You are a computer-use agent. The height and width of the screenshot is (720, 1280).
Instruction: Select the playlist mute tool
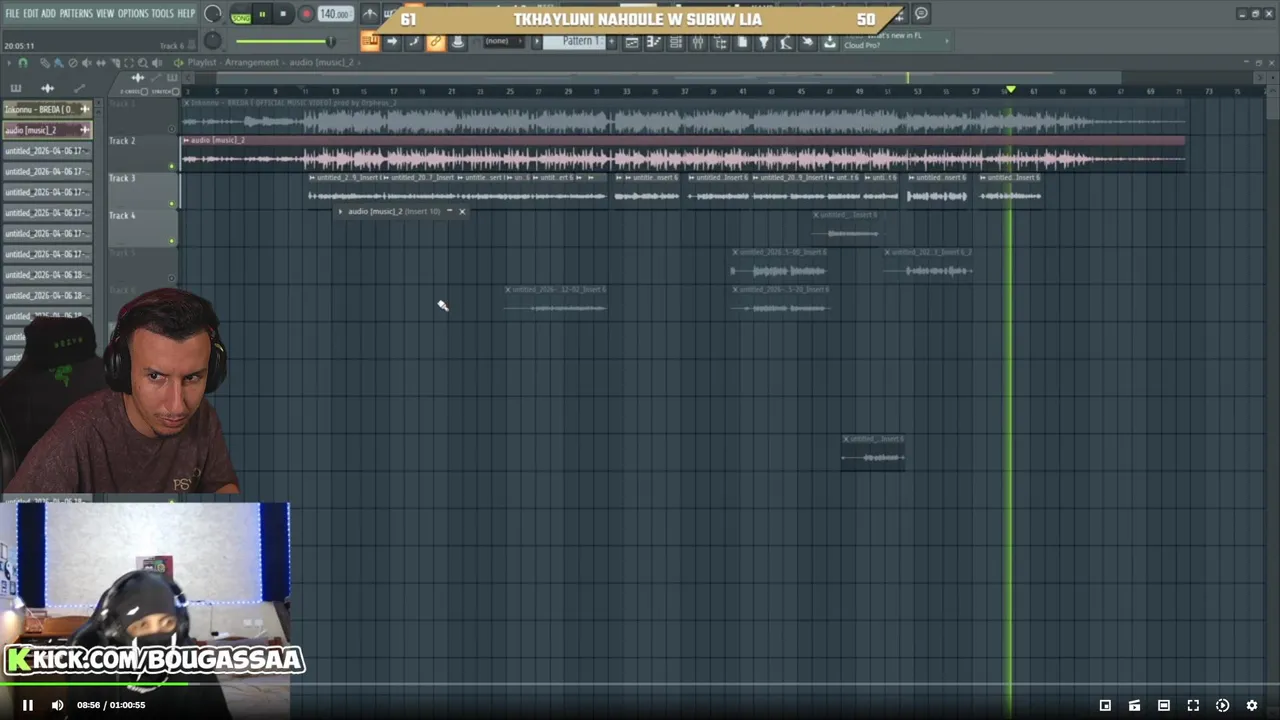86,62
